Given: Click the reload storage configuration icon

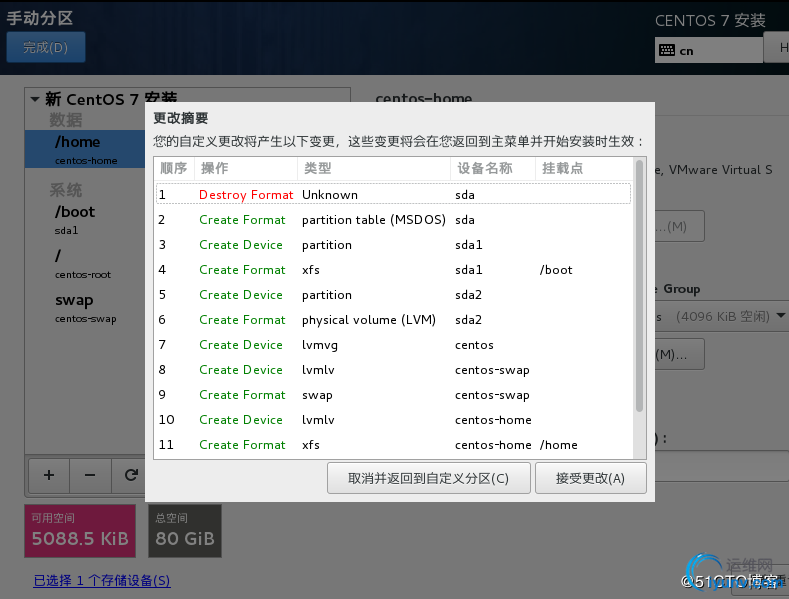Looking at the screenshot, I should coord(131,475).
